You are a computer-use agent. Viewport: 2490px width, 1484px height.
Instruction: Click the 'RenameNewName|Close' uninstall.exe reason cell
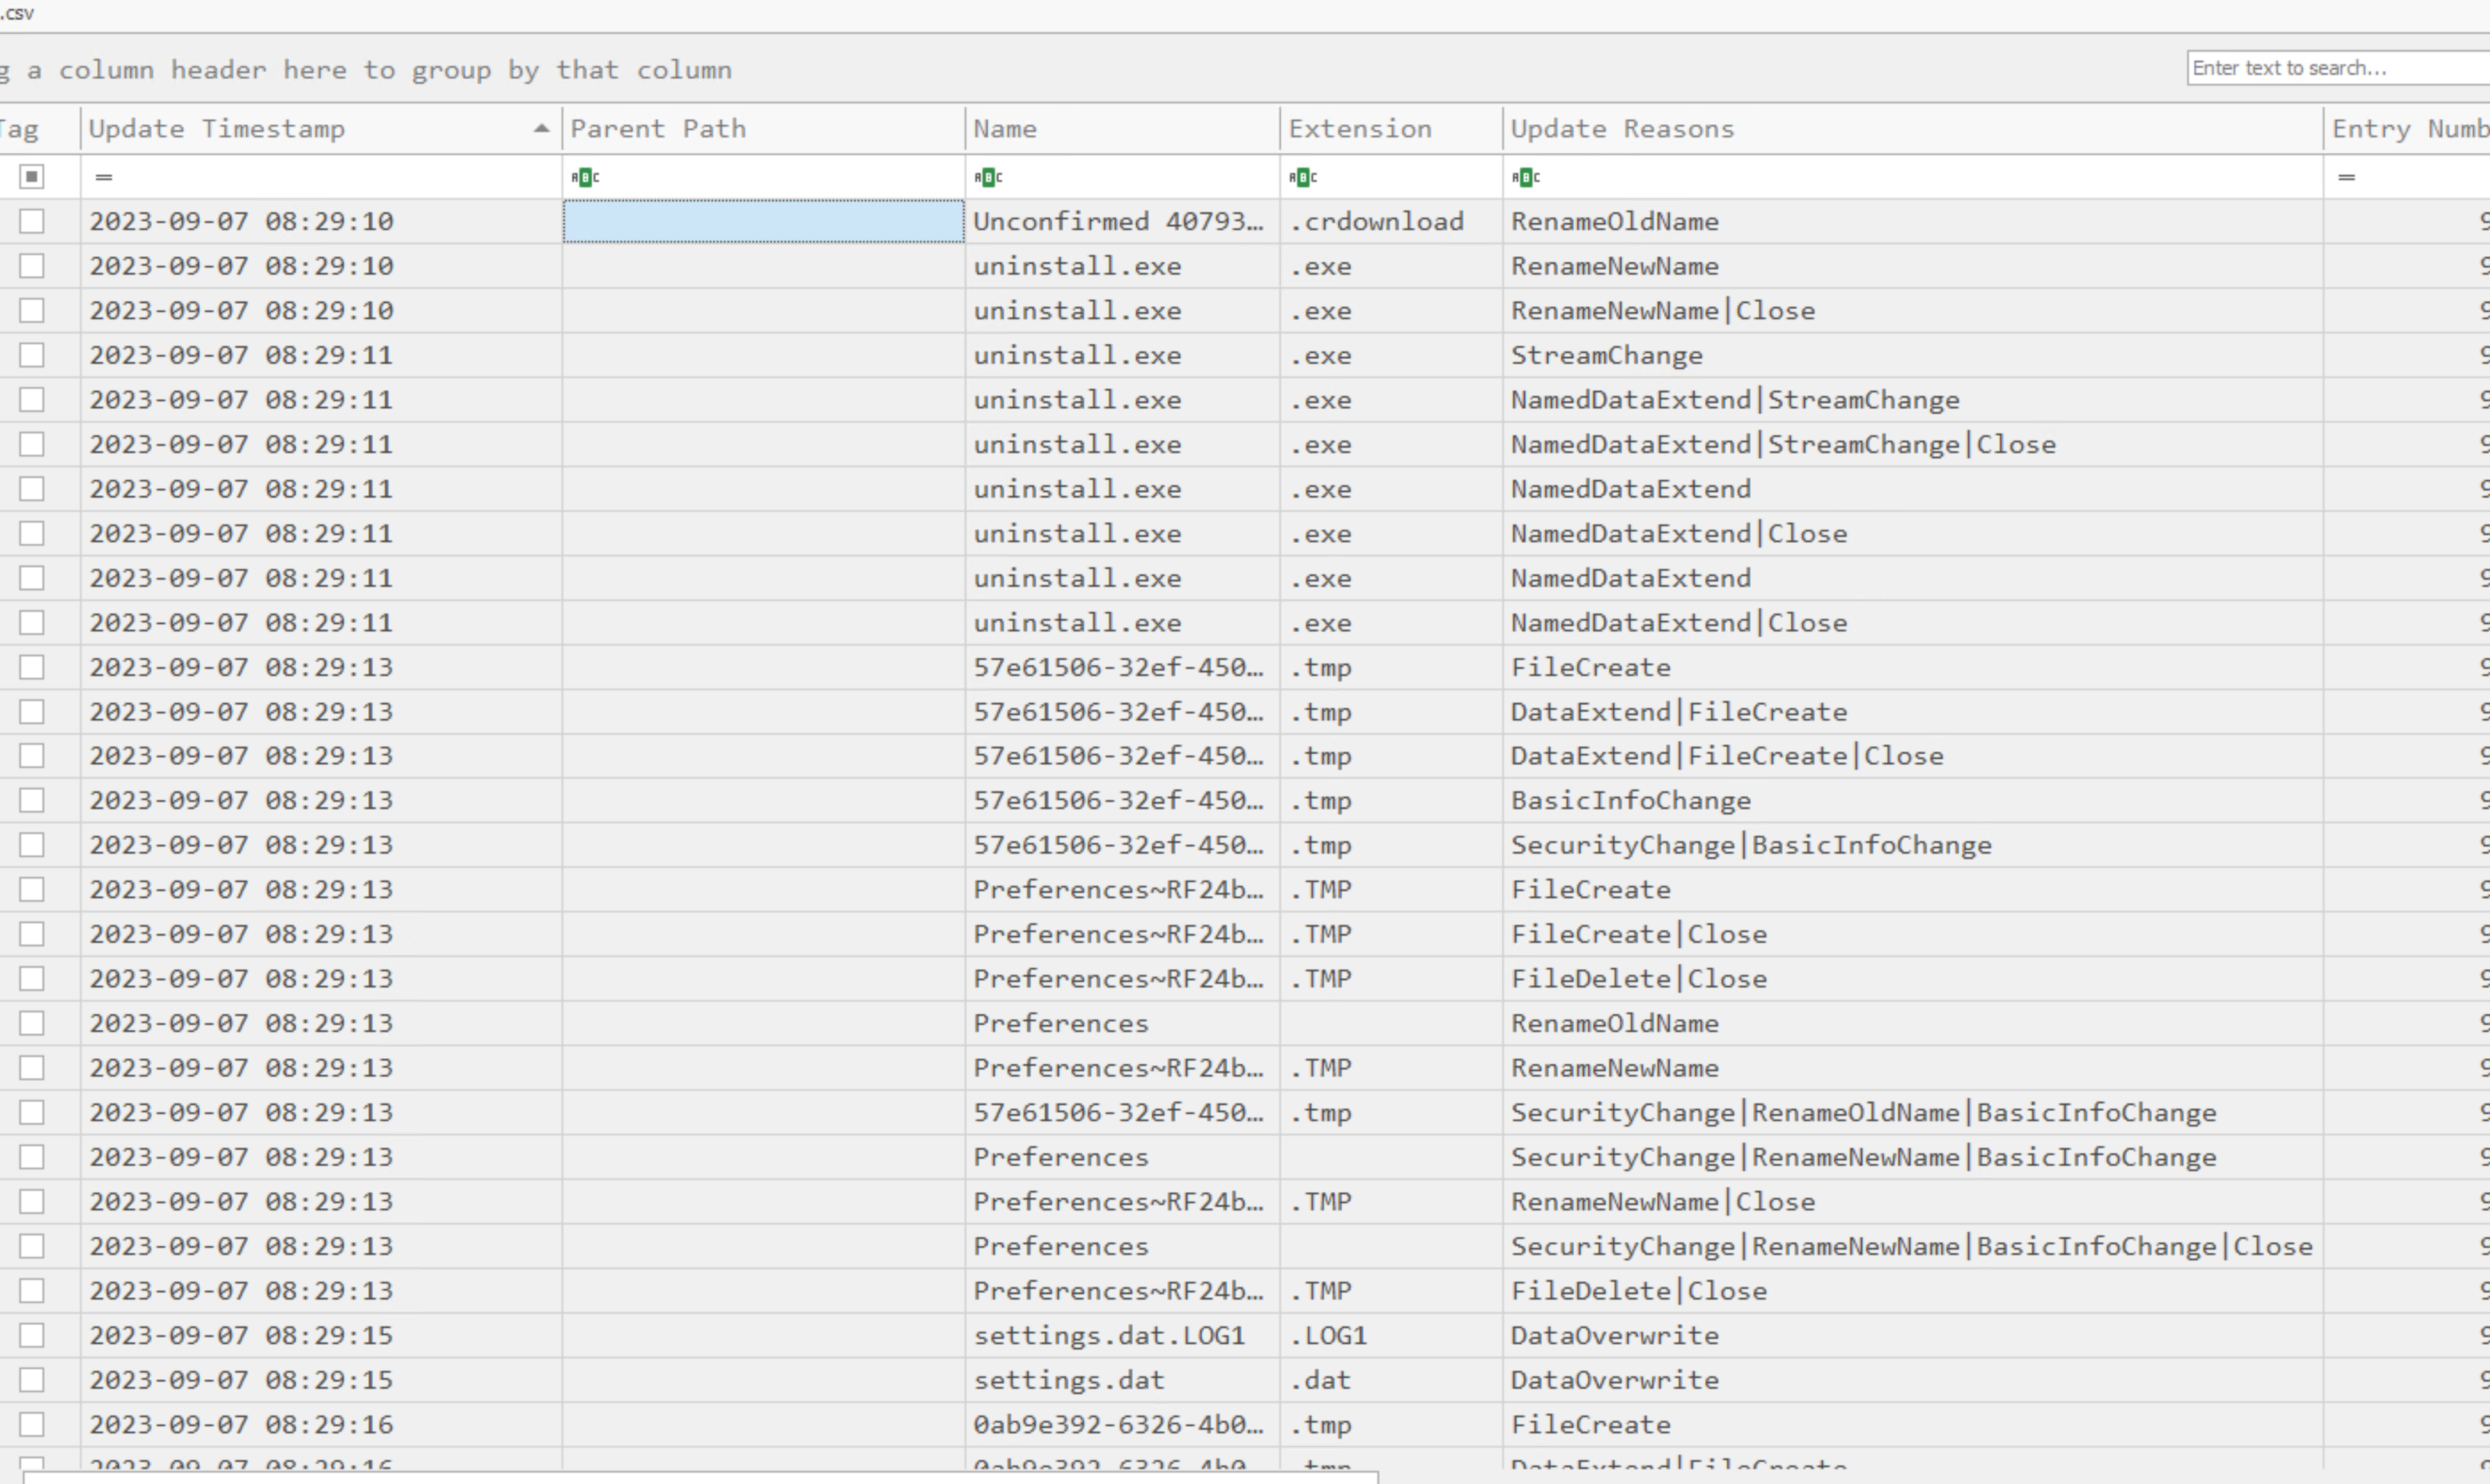(x=1912, y=311)
